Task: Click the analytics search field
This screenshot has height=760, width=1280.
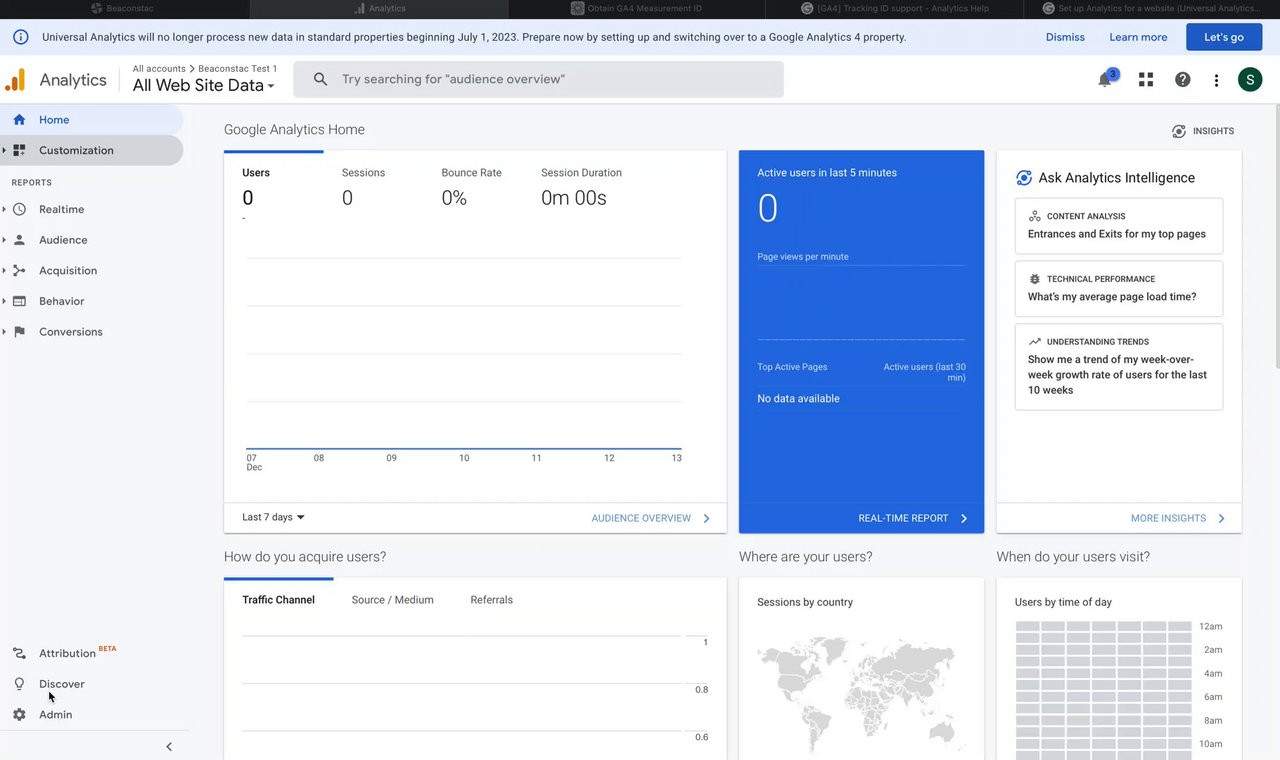Action: coord(538,79)
